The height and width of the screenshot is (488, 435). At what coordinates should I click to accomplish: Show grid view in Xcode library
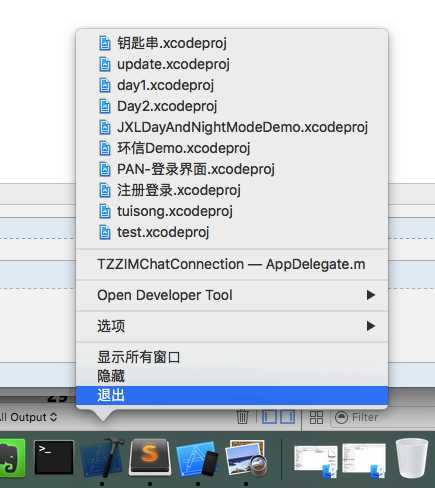316,417
